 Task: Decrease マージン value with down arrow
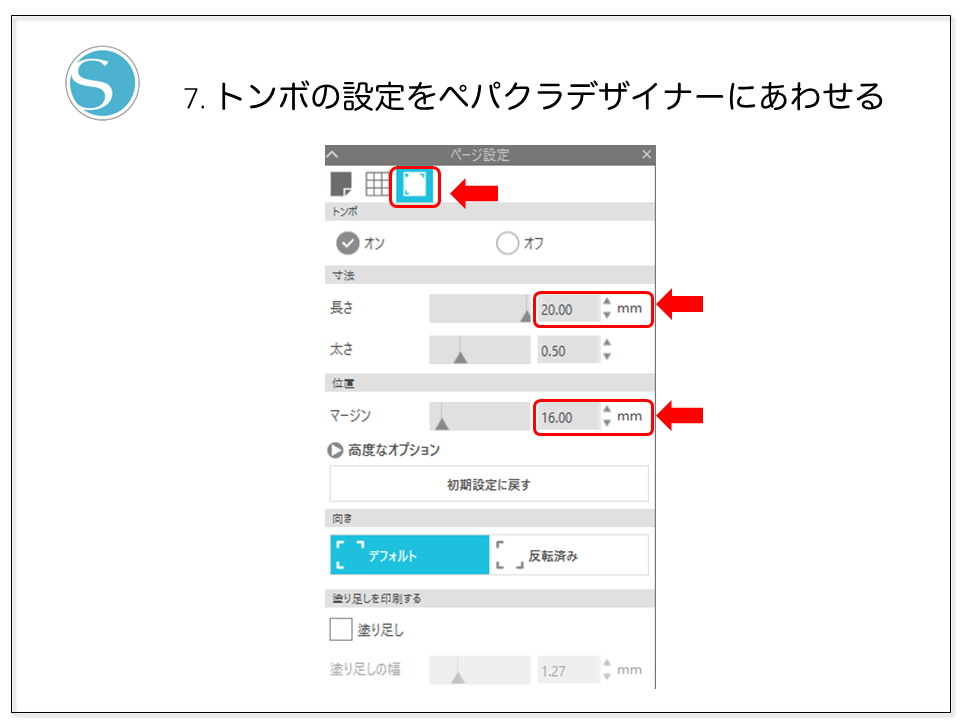607,423
